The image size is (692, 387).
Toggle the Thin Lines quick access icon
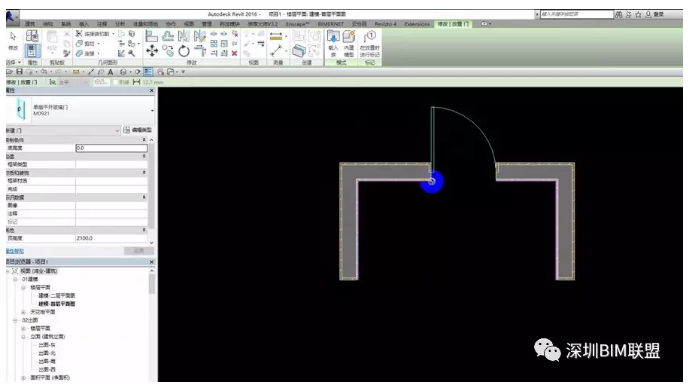point(148,71)
